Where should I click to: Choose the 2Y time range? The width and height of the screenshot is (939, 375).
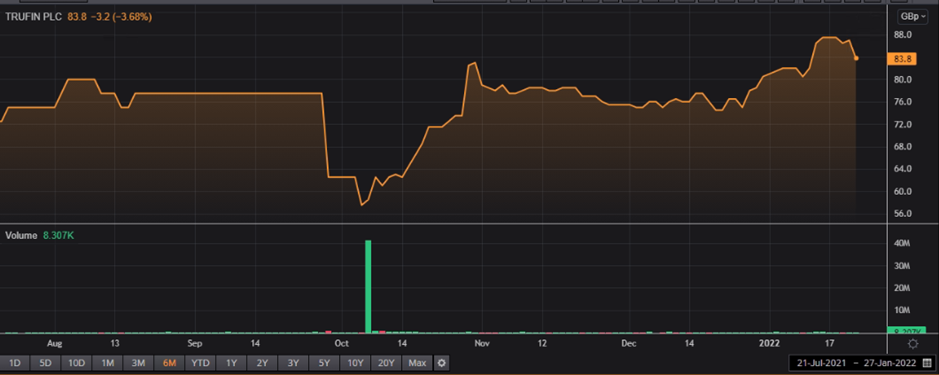(x=262, y=362)
